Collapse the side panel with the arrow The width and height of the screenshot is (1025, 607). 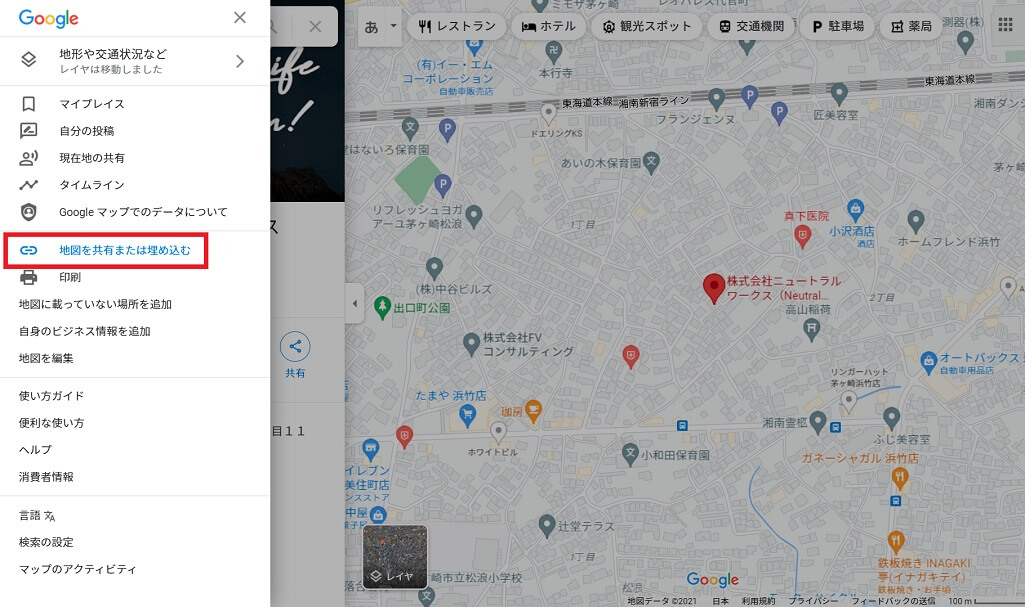(x=355, y=303)
